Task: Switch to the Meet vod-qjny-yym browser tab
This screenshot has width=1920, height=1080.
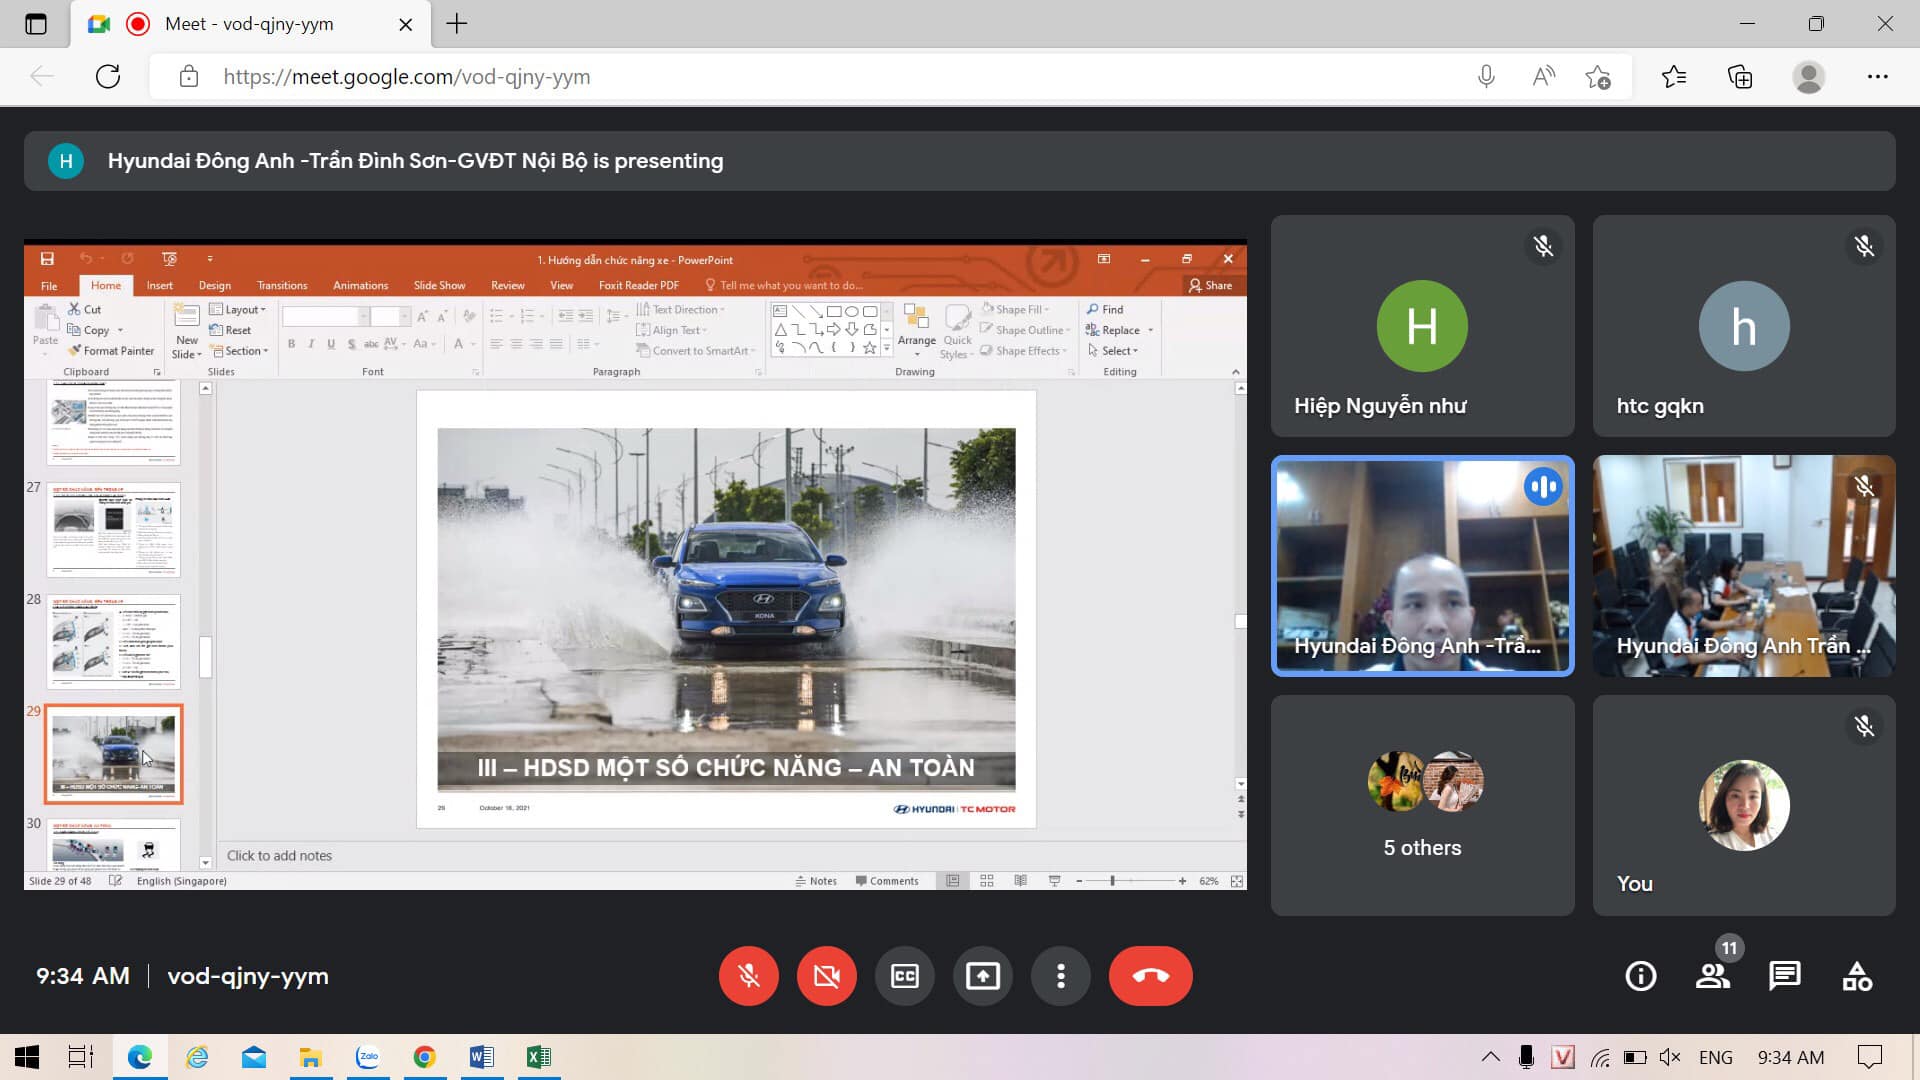Action: 250,24
